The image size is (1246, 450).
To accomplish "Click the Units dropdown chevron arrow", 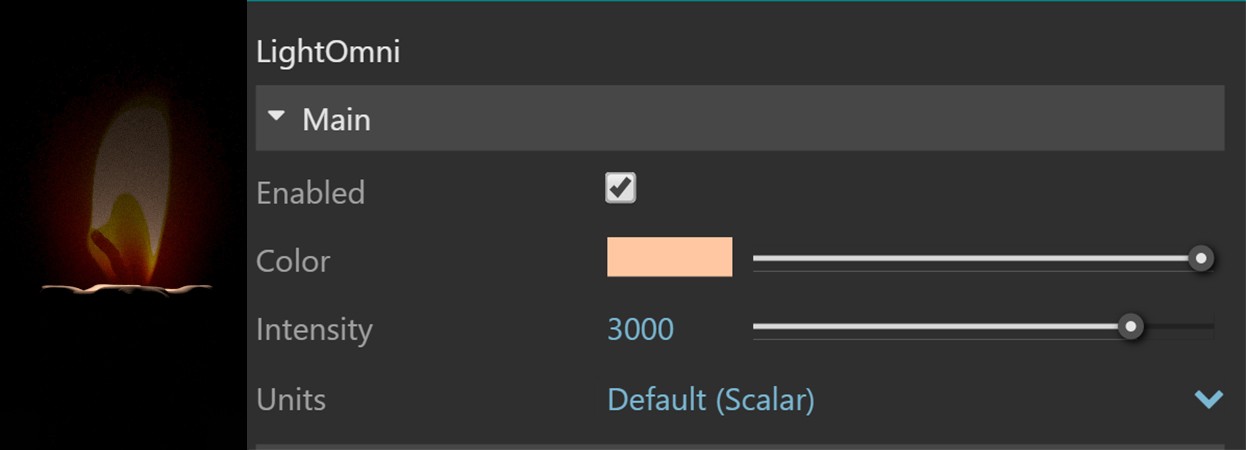I will click(1208, 399).
